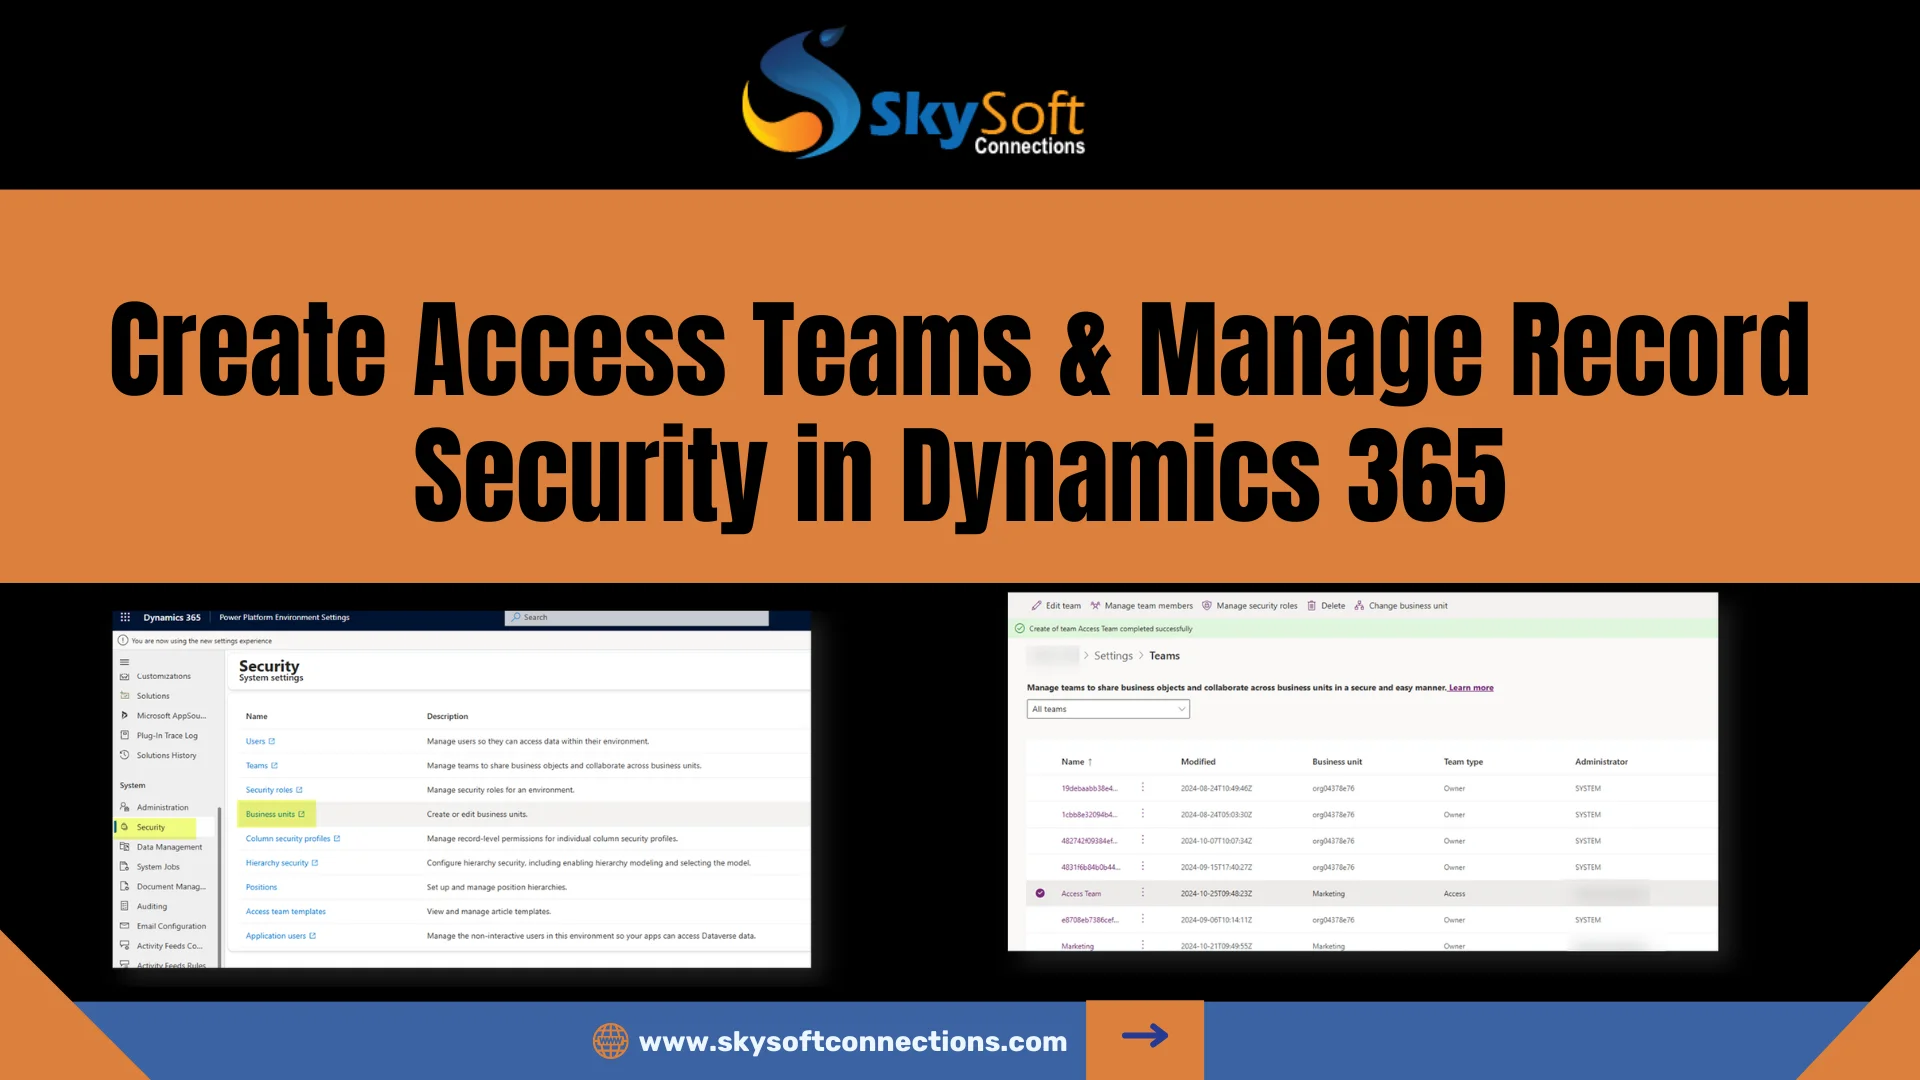Click the Solutions sidebar icon
Viewport: 1920px width, 1080px height.
coord(125,696)
